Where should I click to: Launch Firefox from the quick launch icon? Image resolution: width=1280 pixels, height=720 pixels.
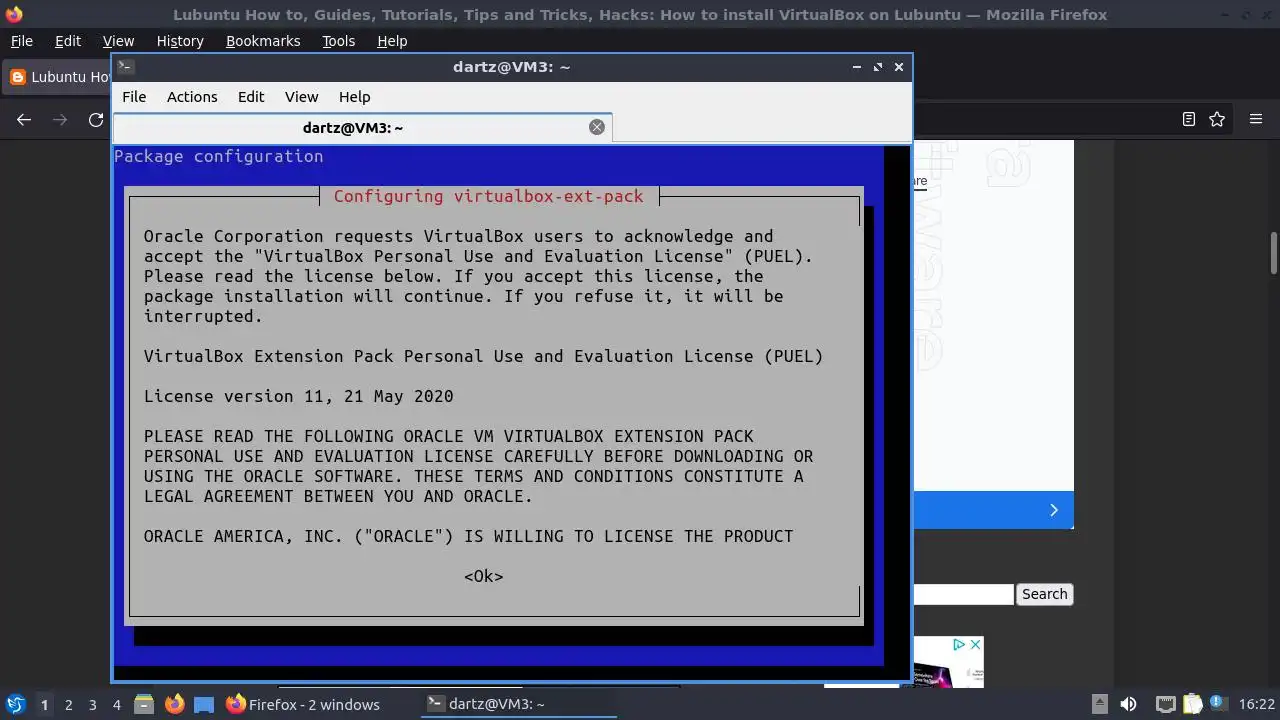174,704
